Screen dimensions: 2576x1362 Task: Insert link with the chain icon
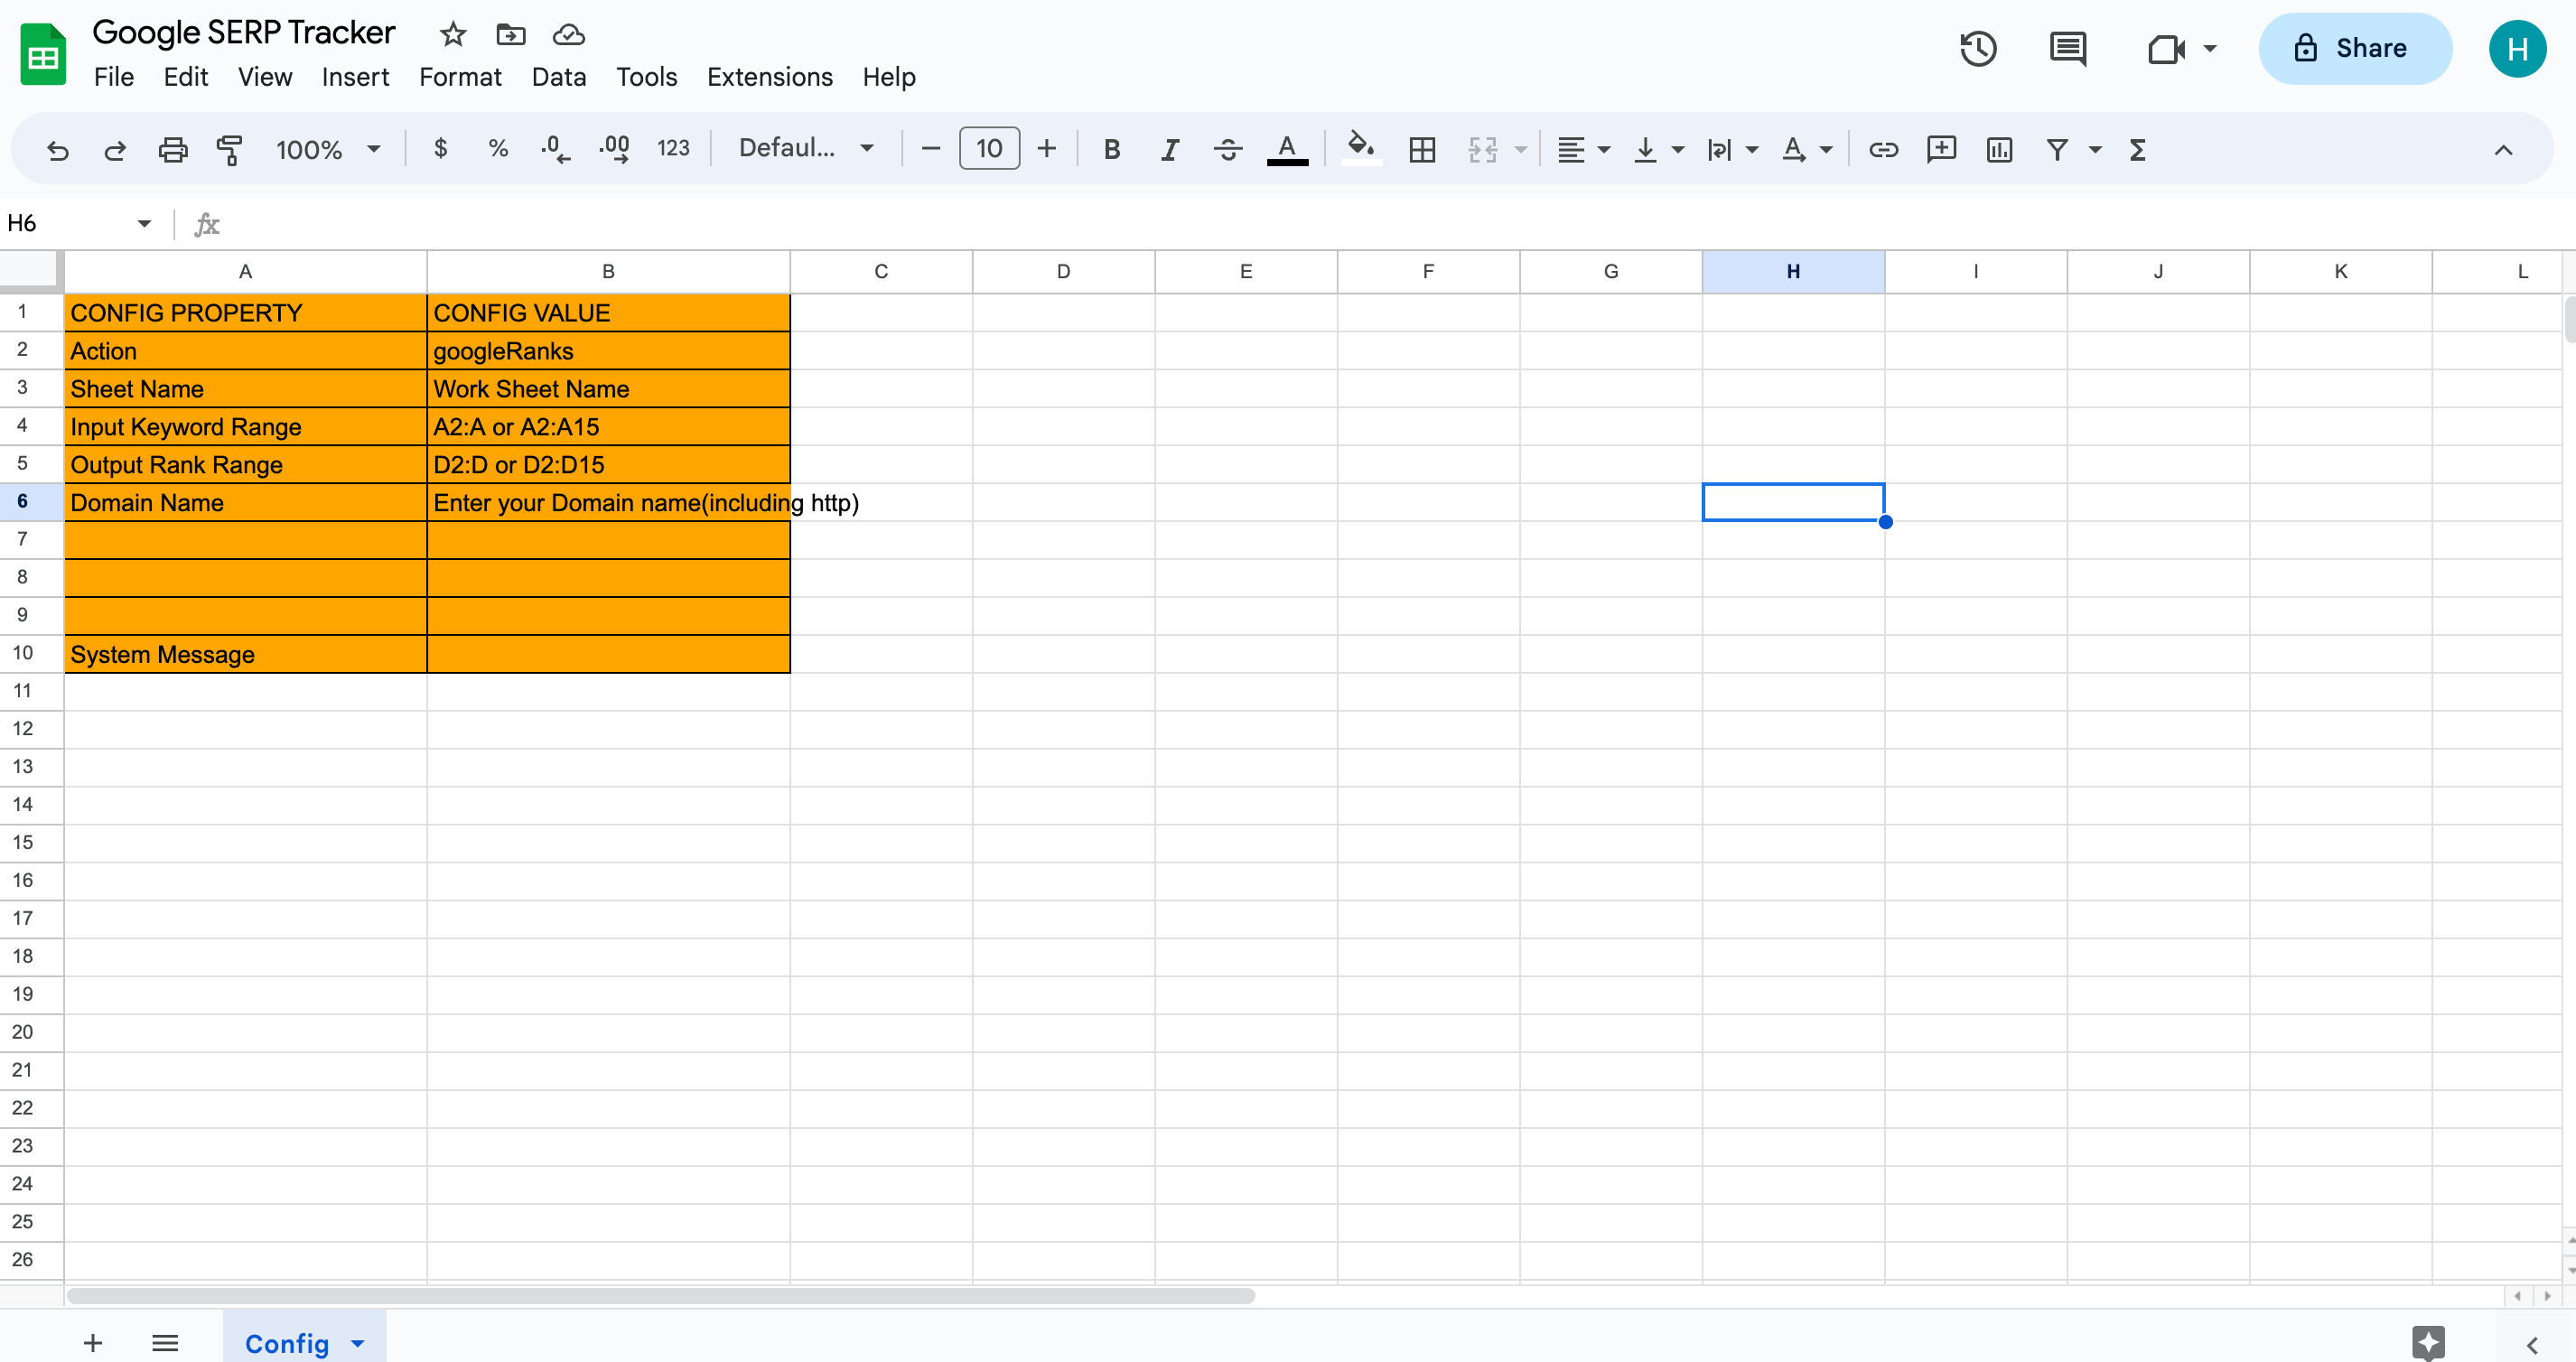pos(1883,150)
